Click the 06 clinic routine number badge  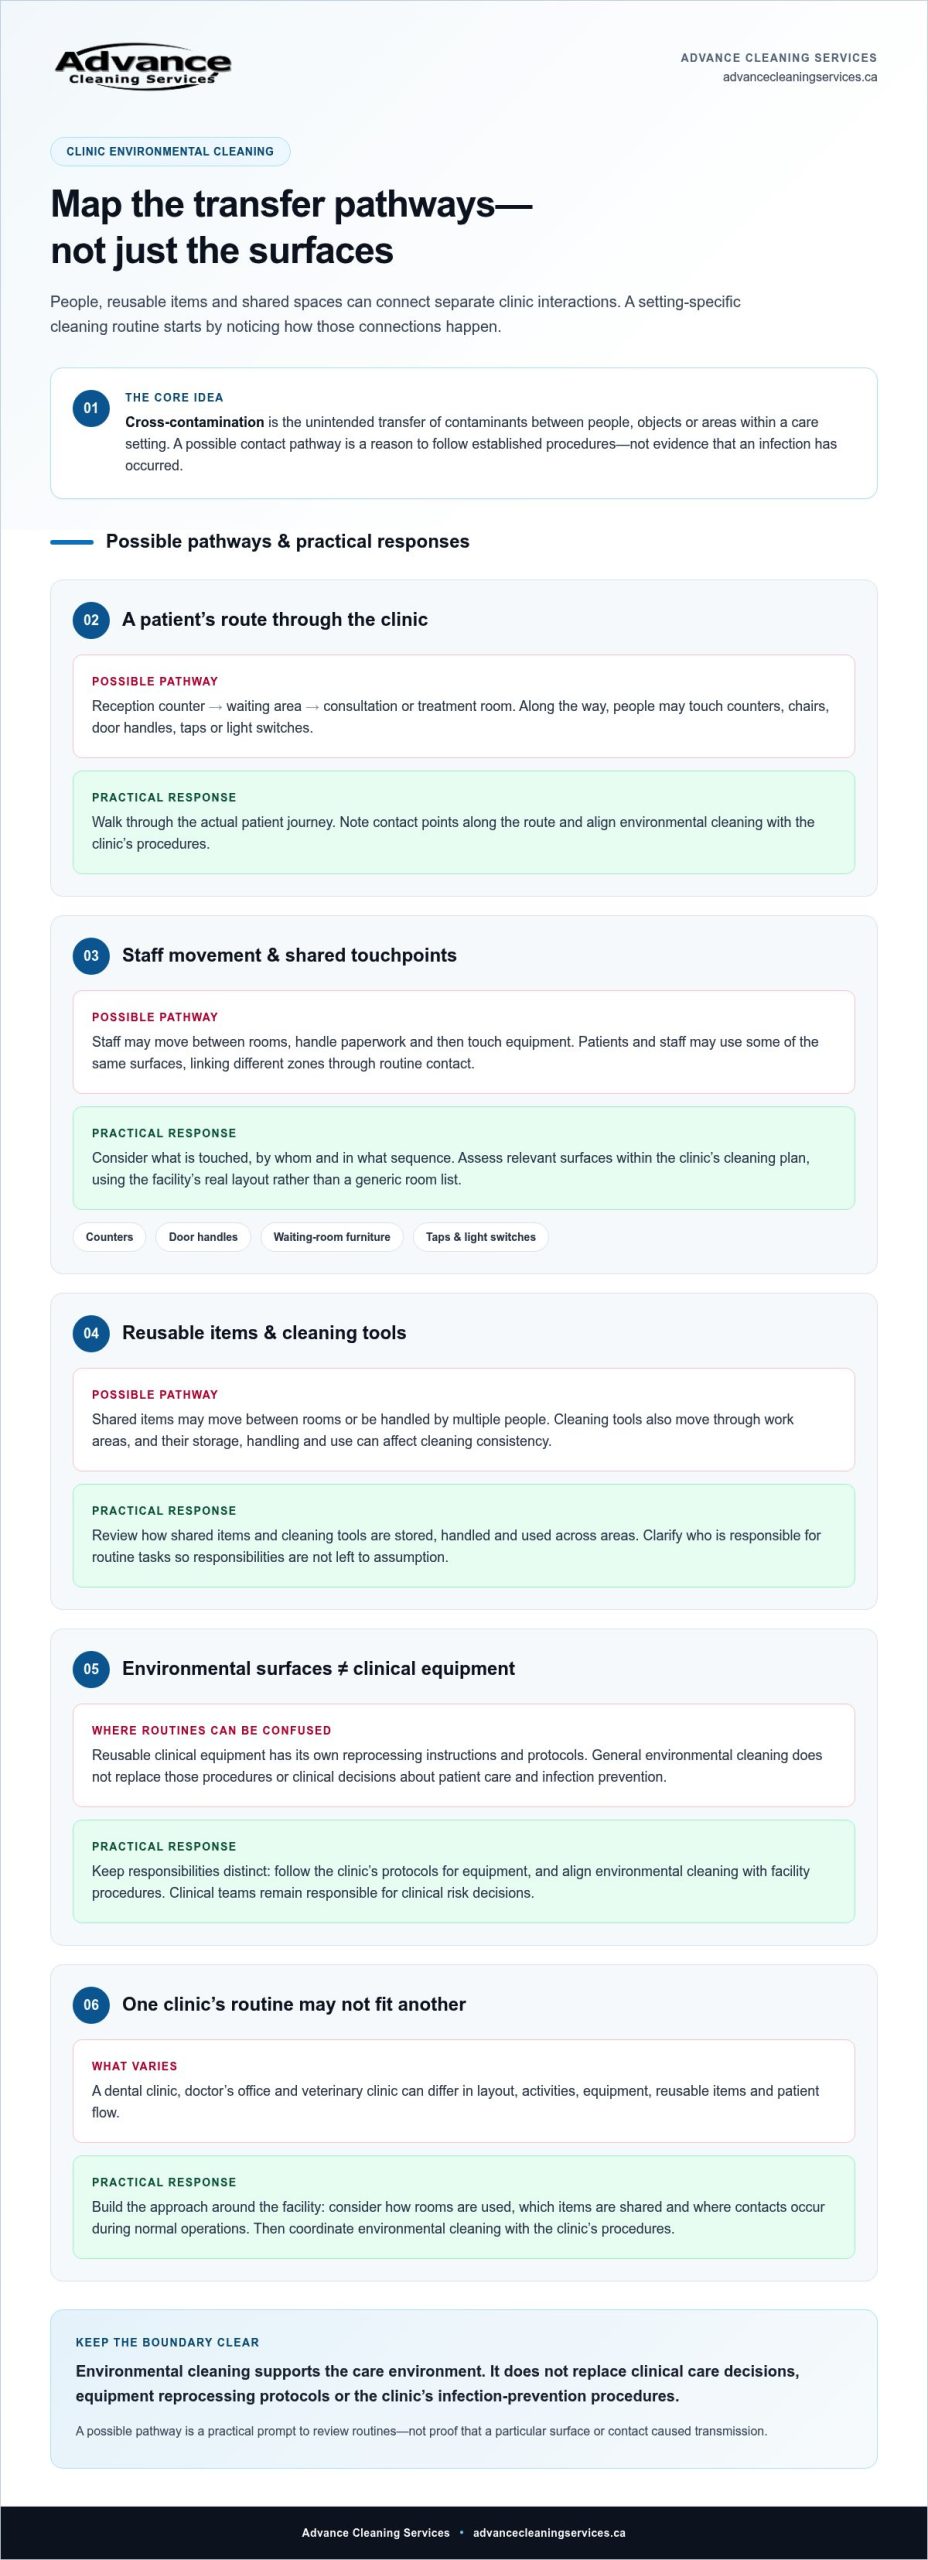[x=91, y=2005]
